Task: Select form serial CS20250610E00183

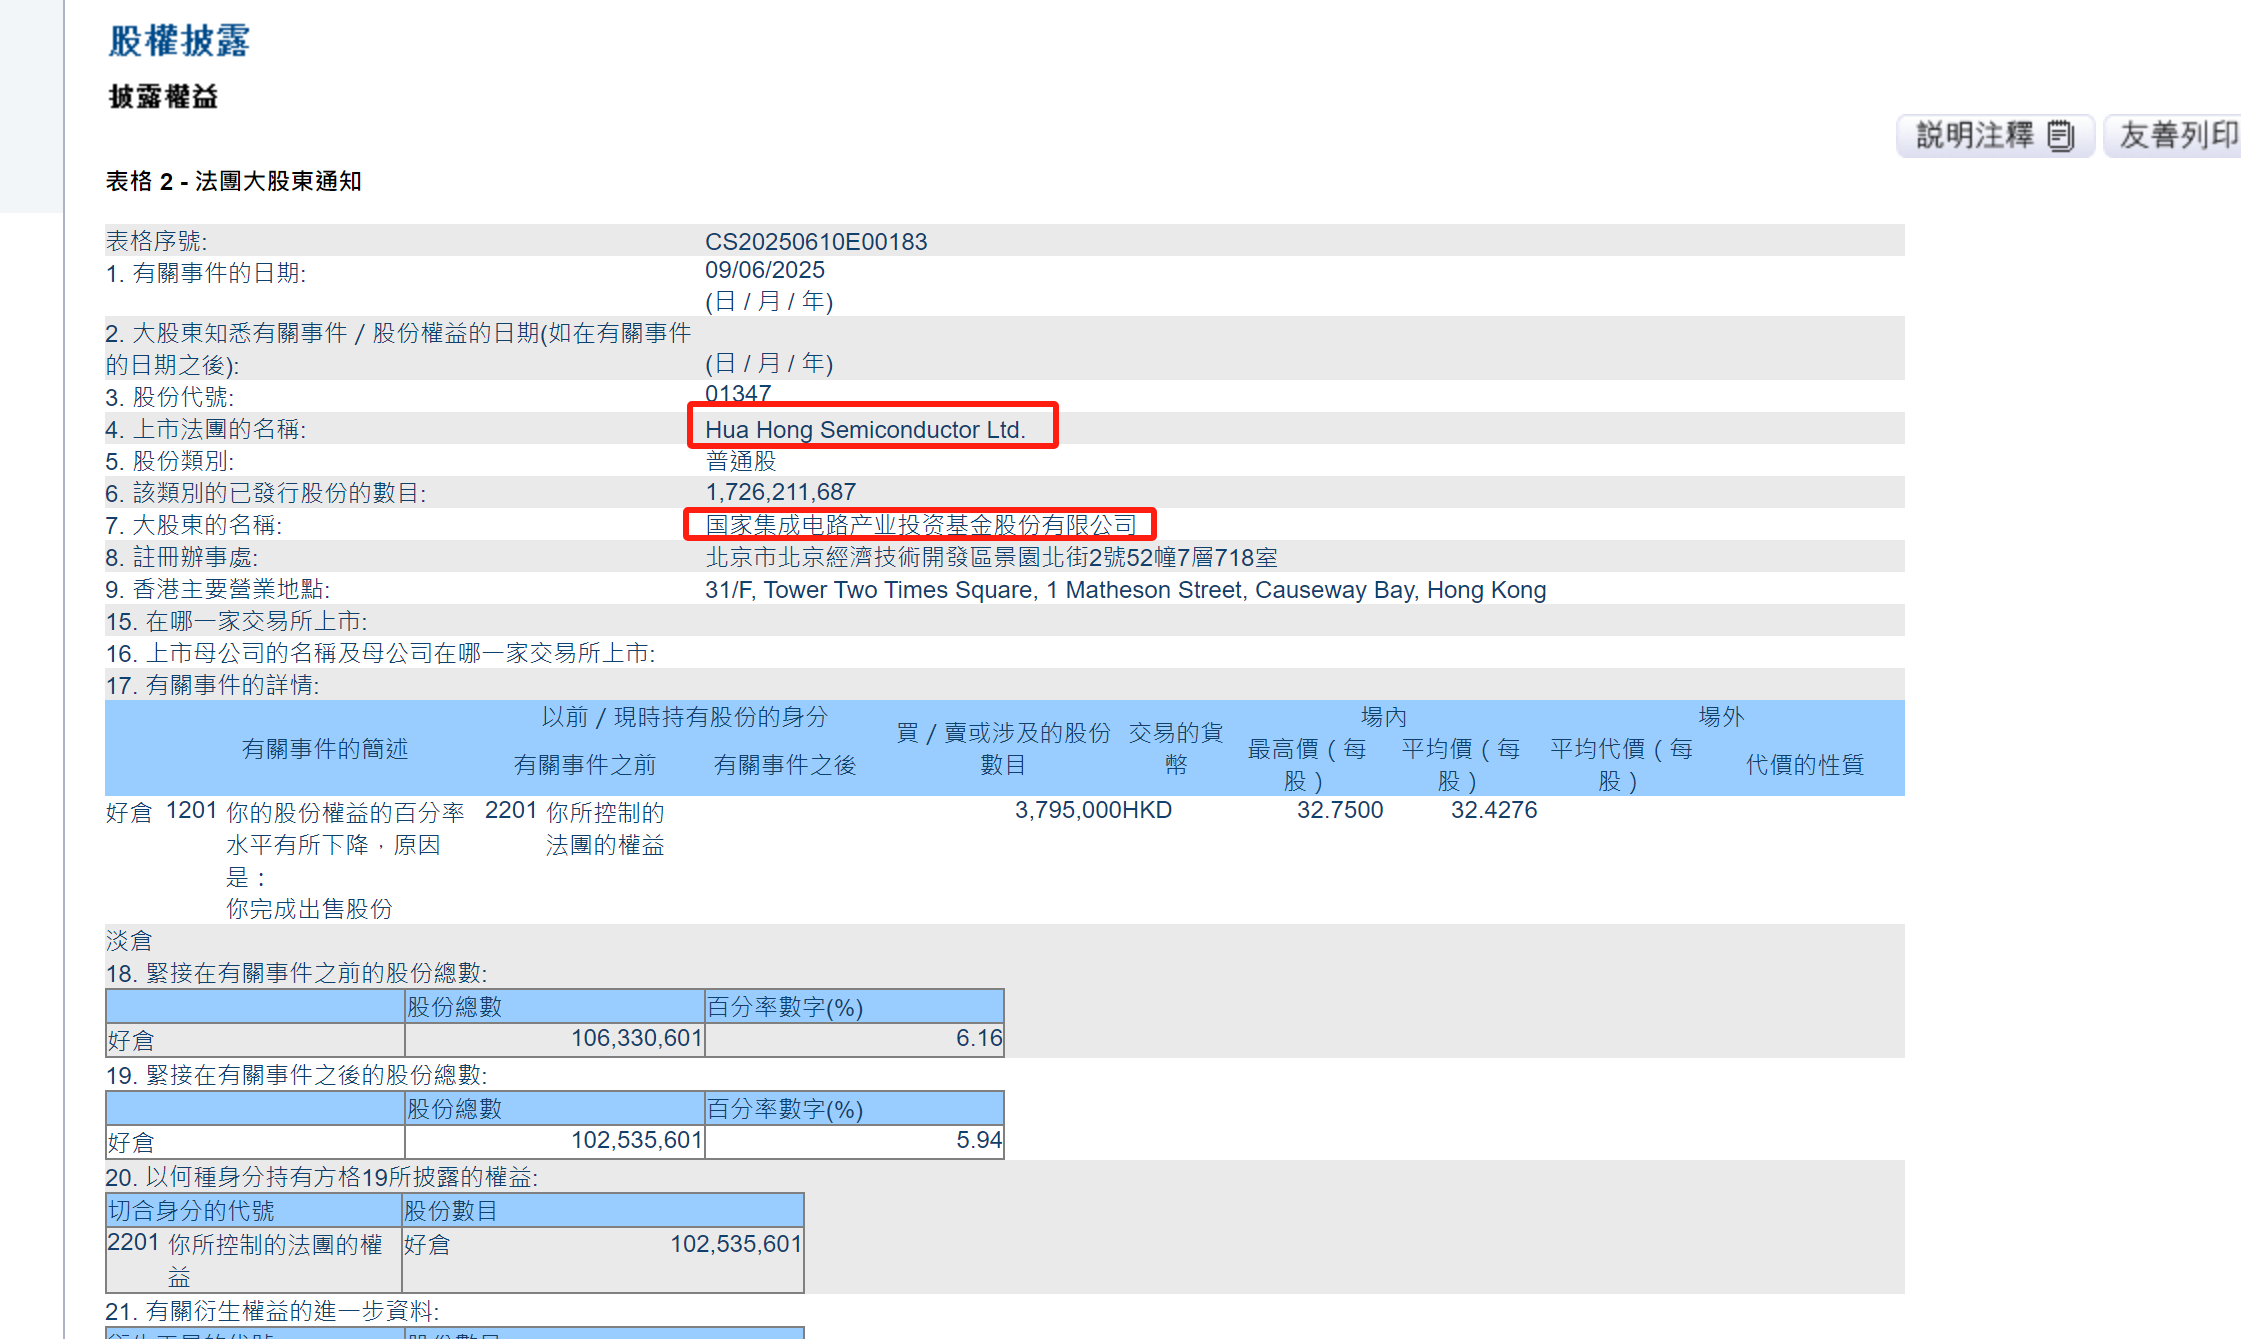Action: (x=816, y=241)
